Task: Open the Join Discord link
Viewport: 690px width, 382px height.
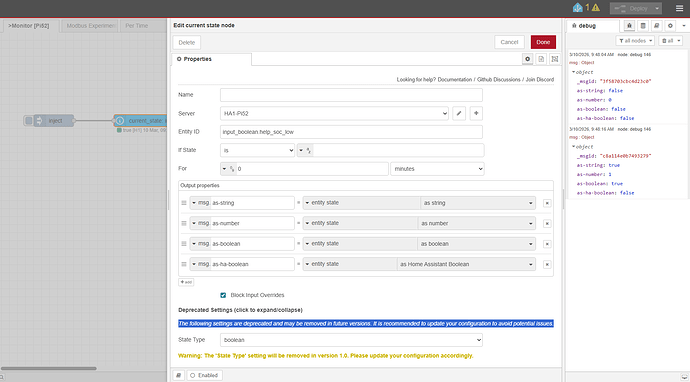Action: coord(540,80)
